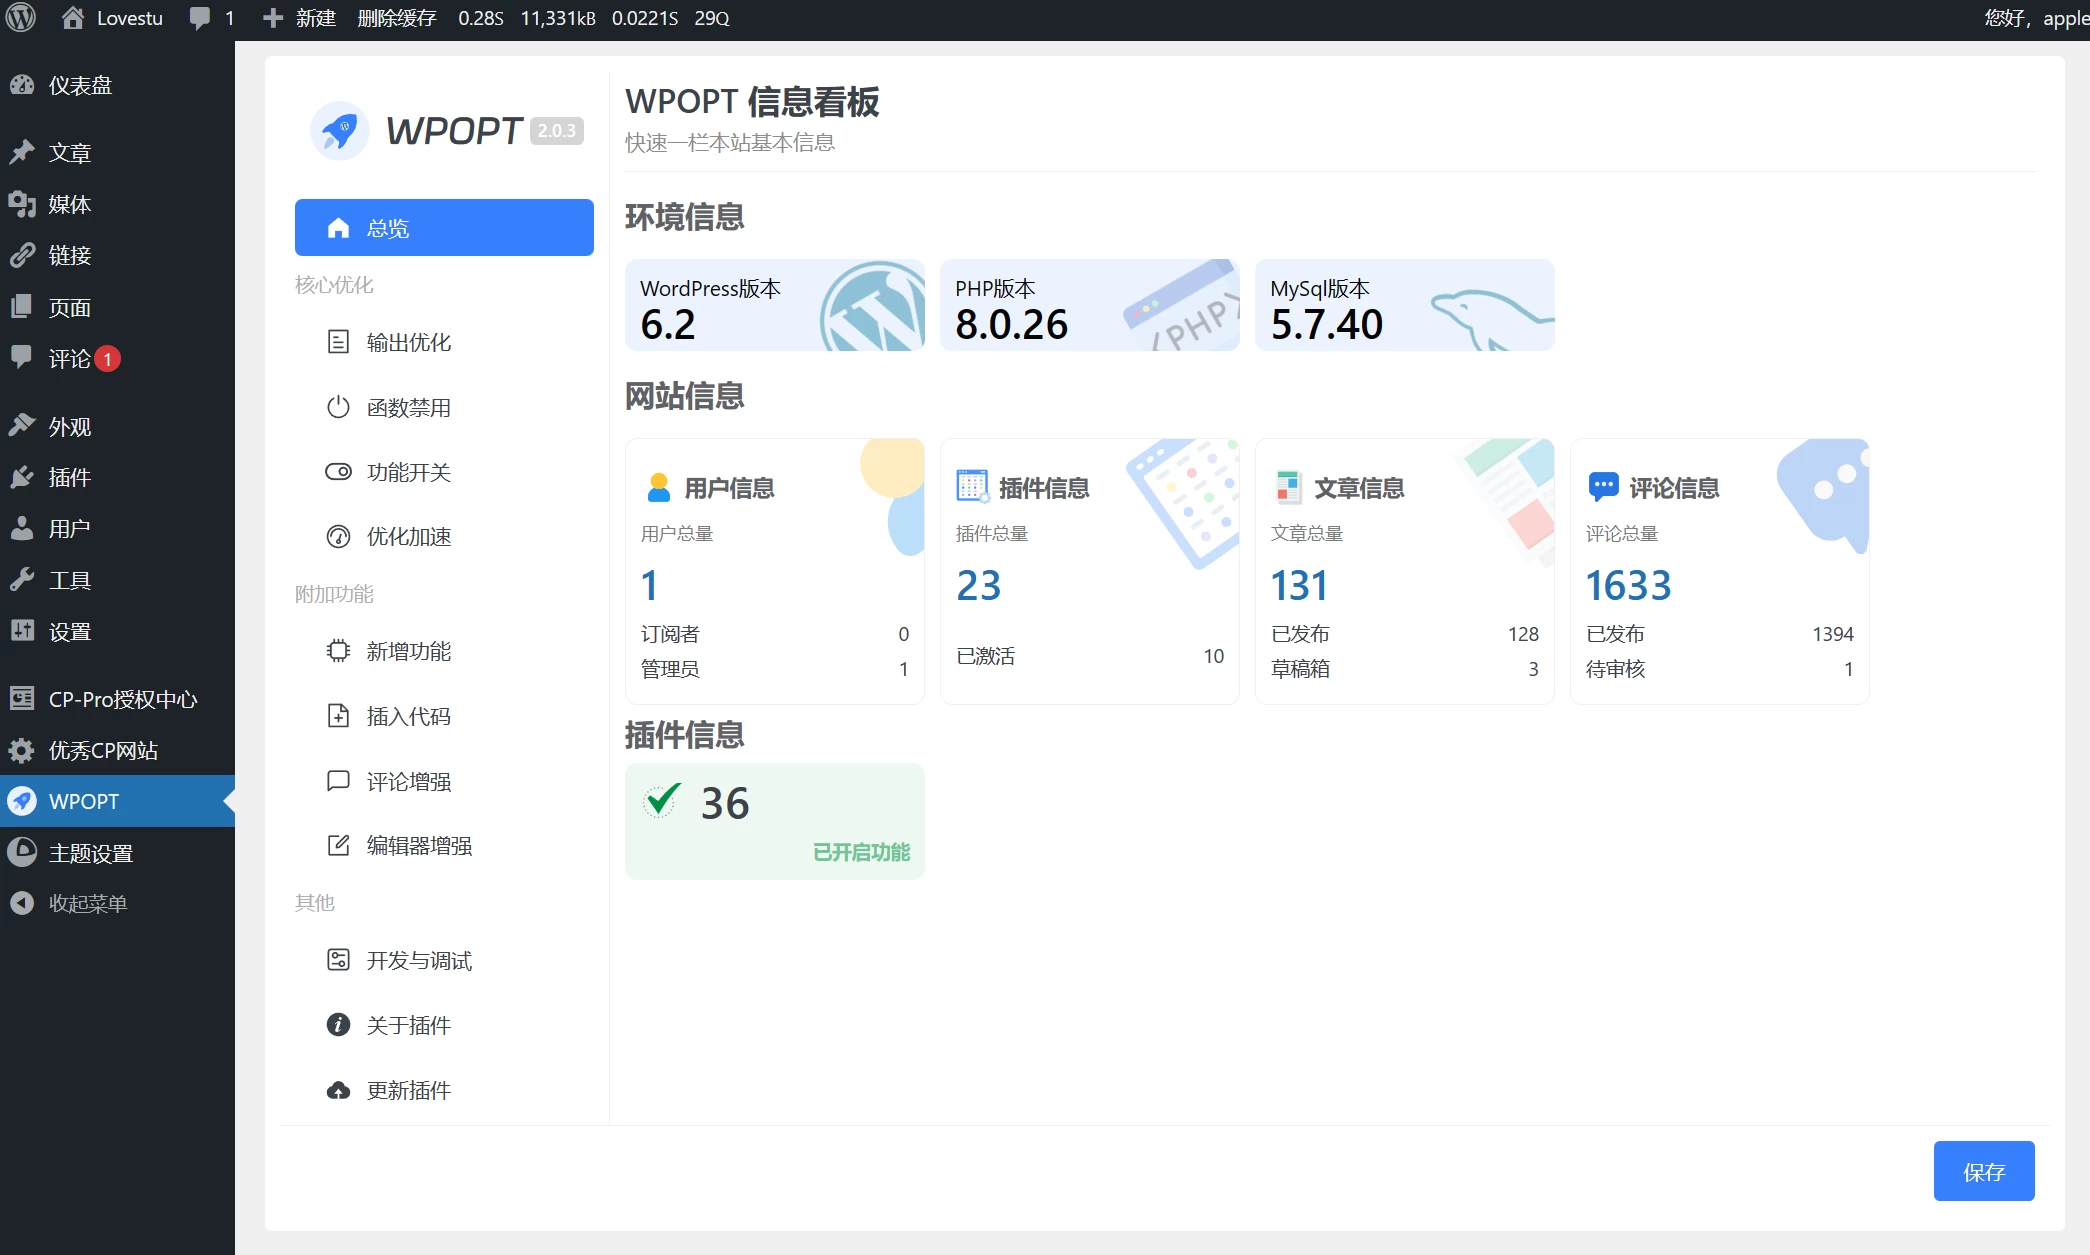Image resolution: width=2090 pixels, height=1255 pixels.
Task: Click 删除缓存 in the admin bar
Action: (397, 18)
